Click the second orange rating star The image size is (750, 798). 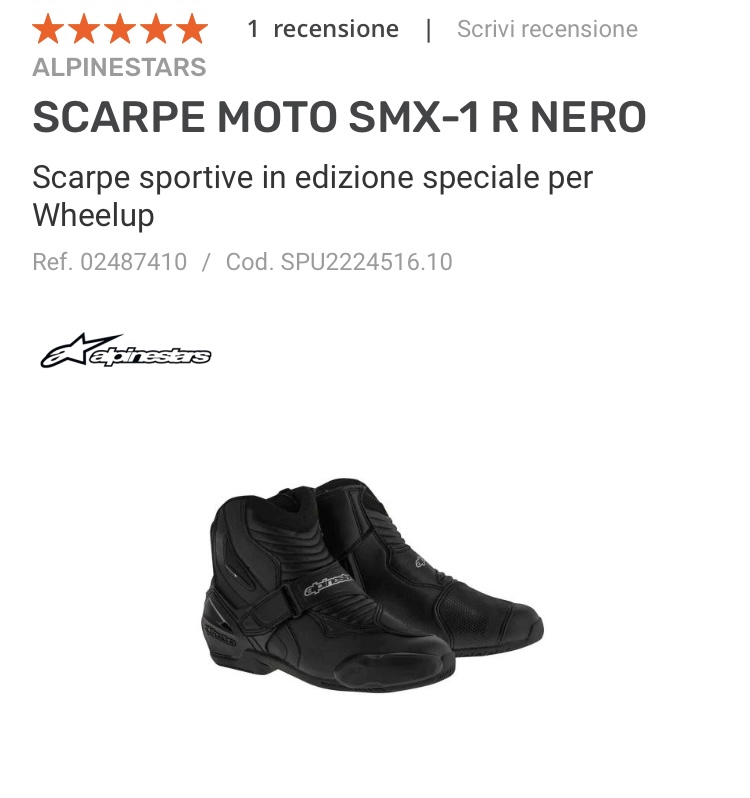(84, 29)
